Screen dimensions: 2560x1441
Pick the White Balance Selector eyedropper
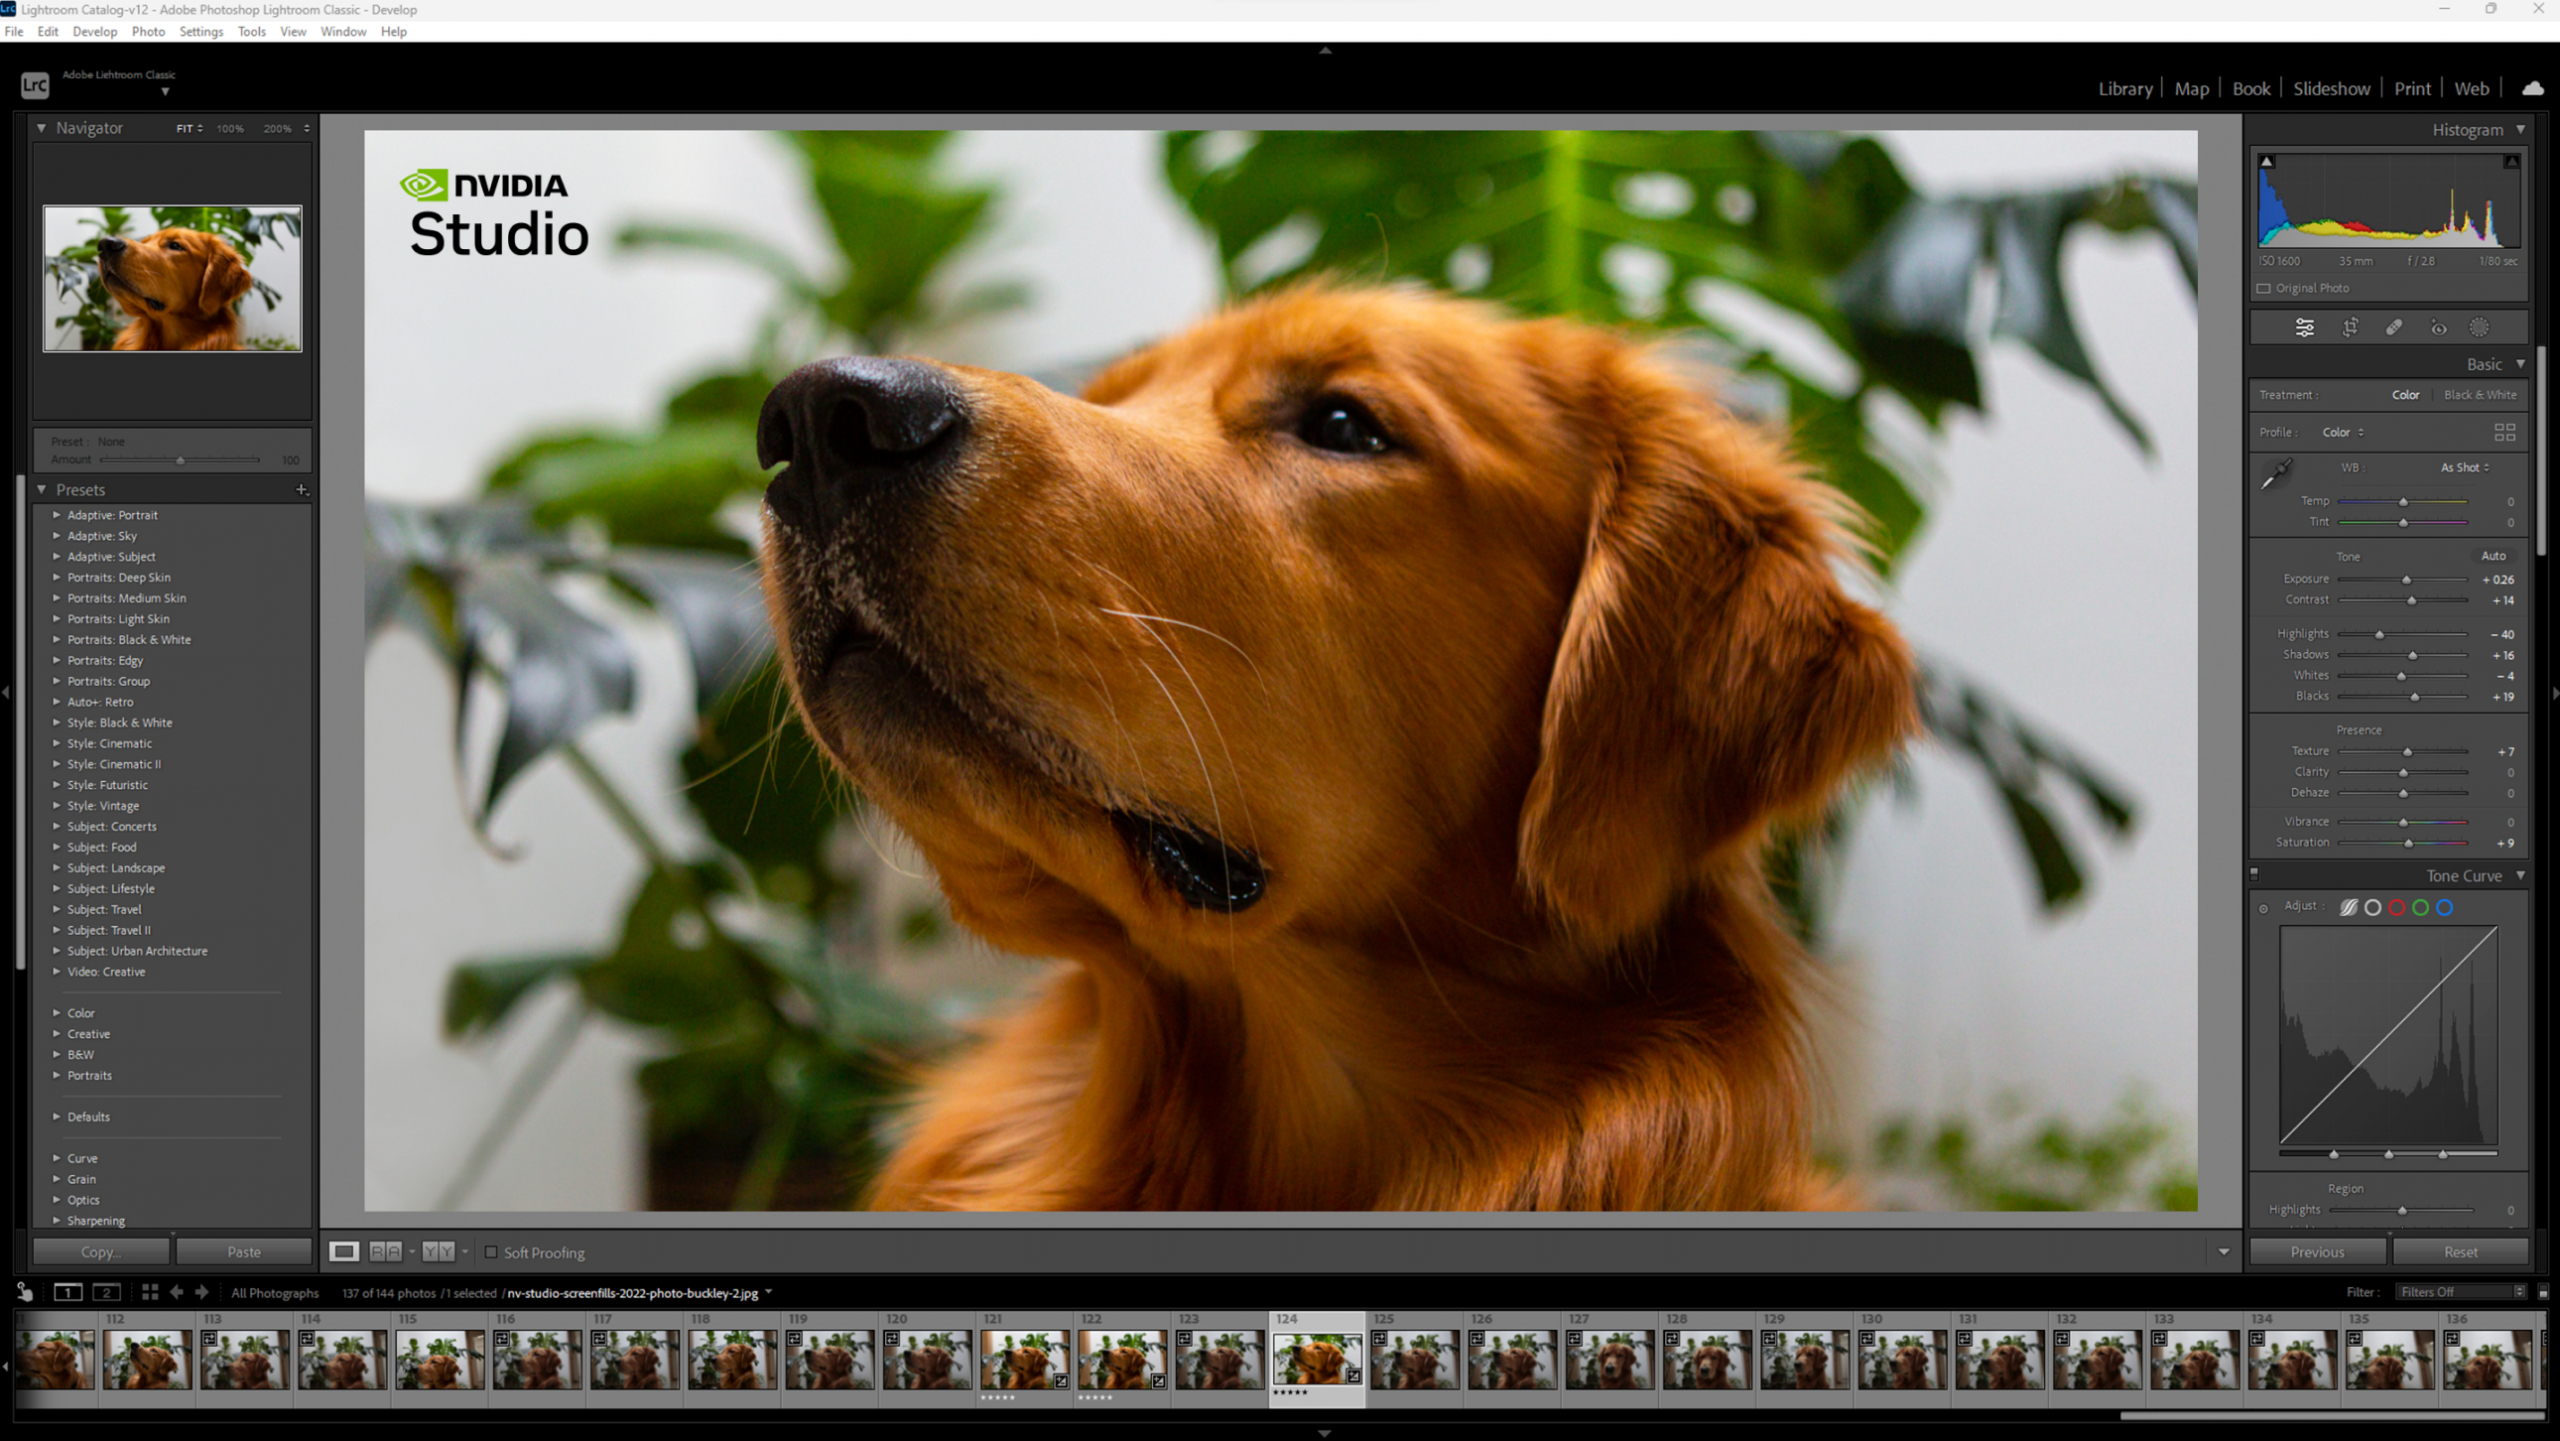pyautogui.click(x=2277, y=473)
